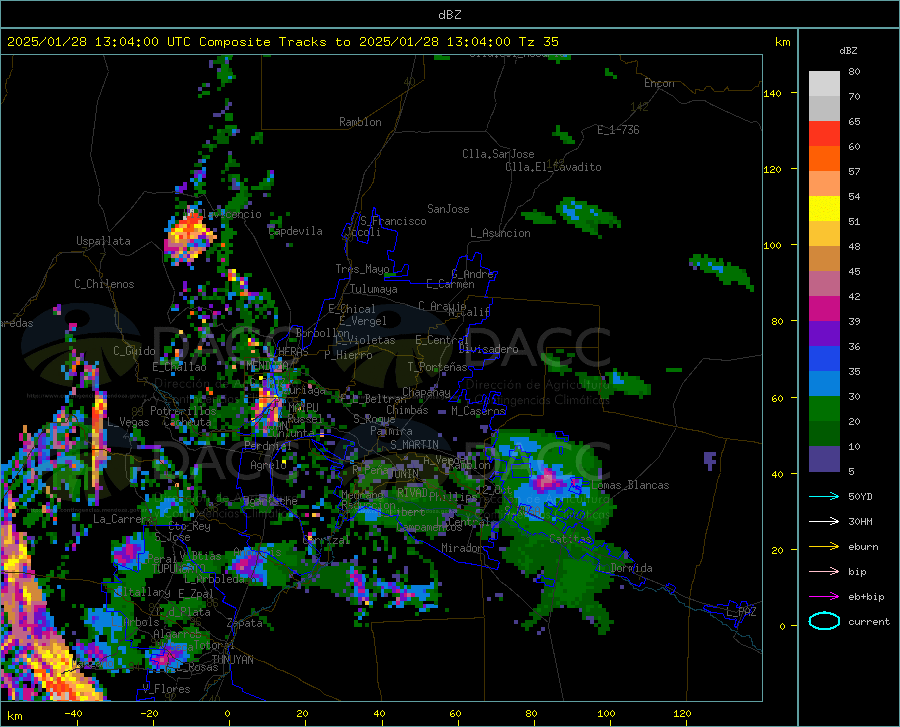This screenshot has width=900, height=727.
Task: Click the Divisadero map label
Action: click(x=488, y=349)
